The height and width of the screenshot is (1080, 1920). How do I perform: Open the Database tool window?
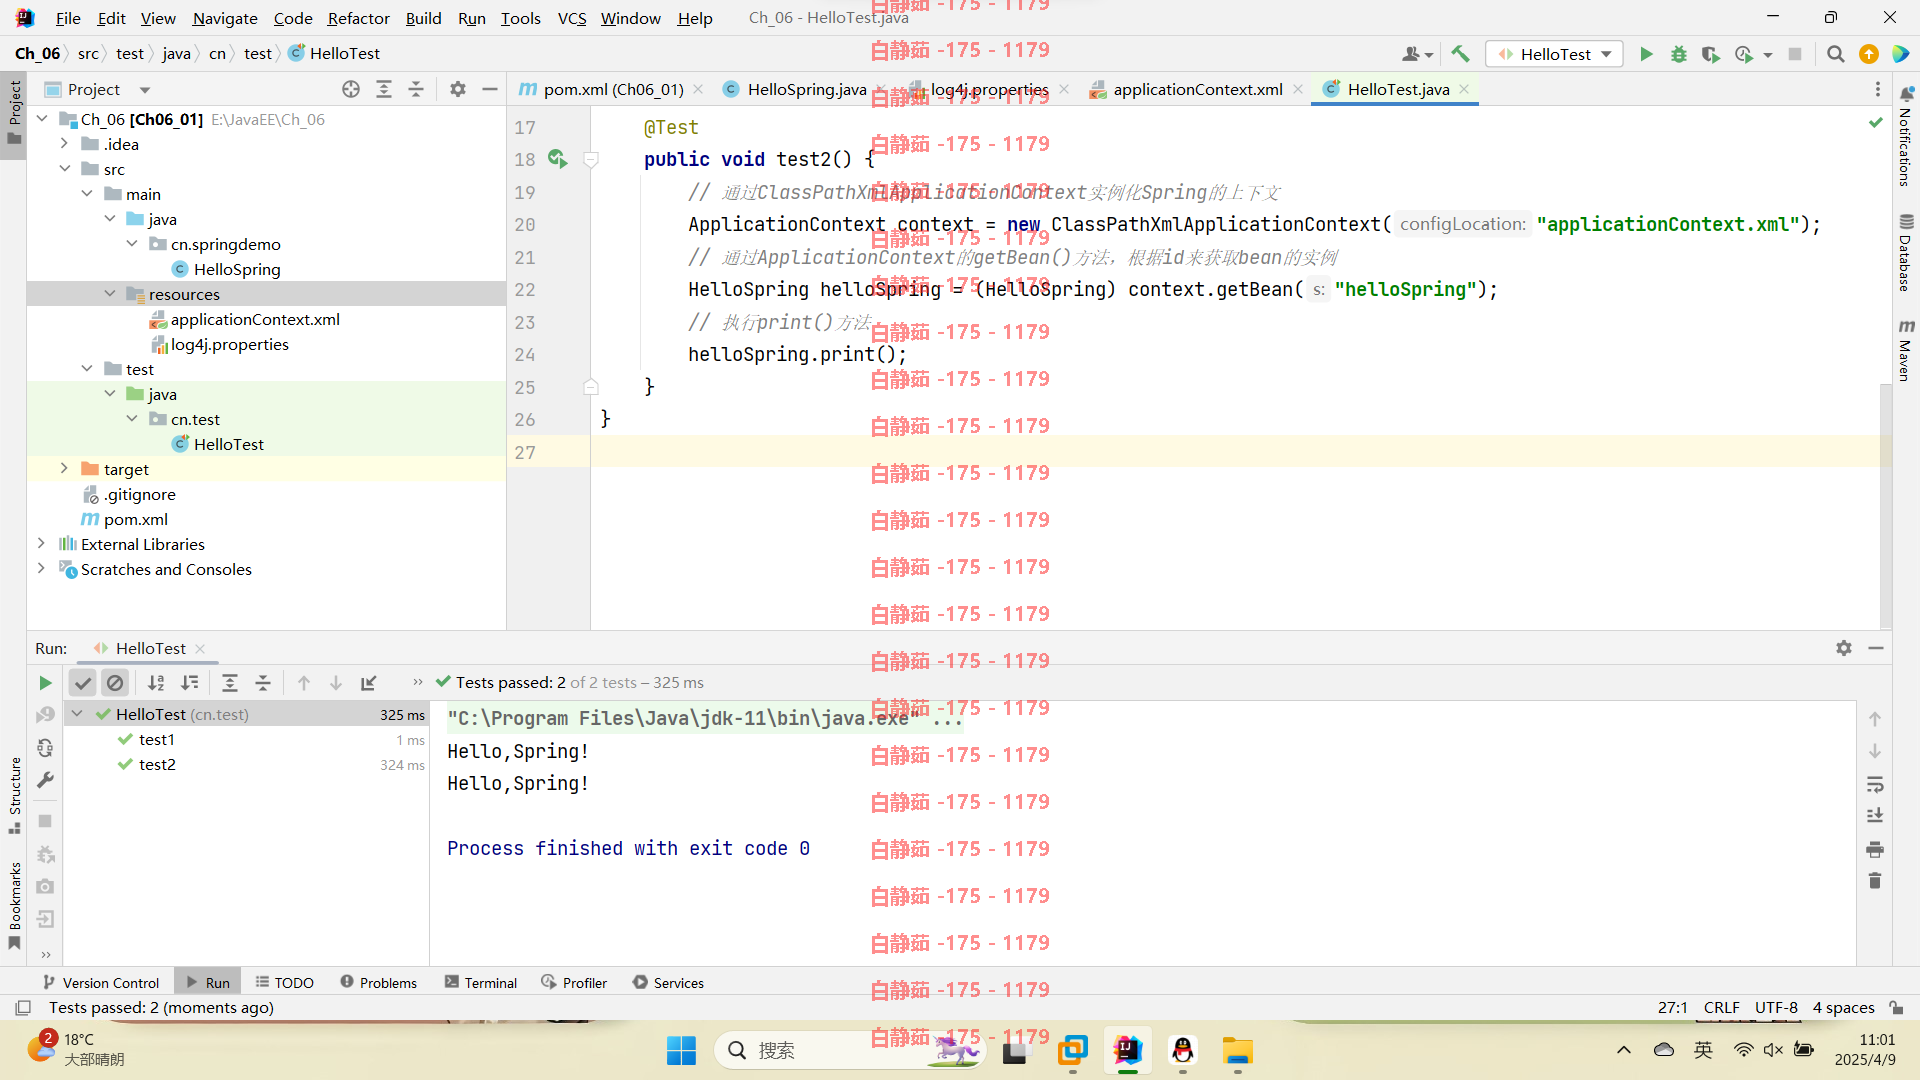[x=1906, y=252]
